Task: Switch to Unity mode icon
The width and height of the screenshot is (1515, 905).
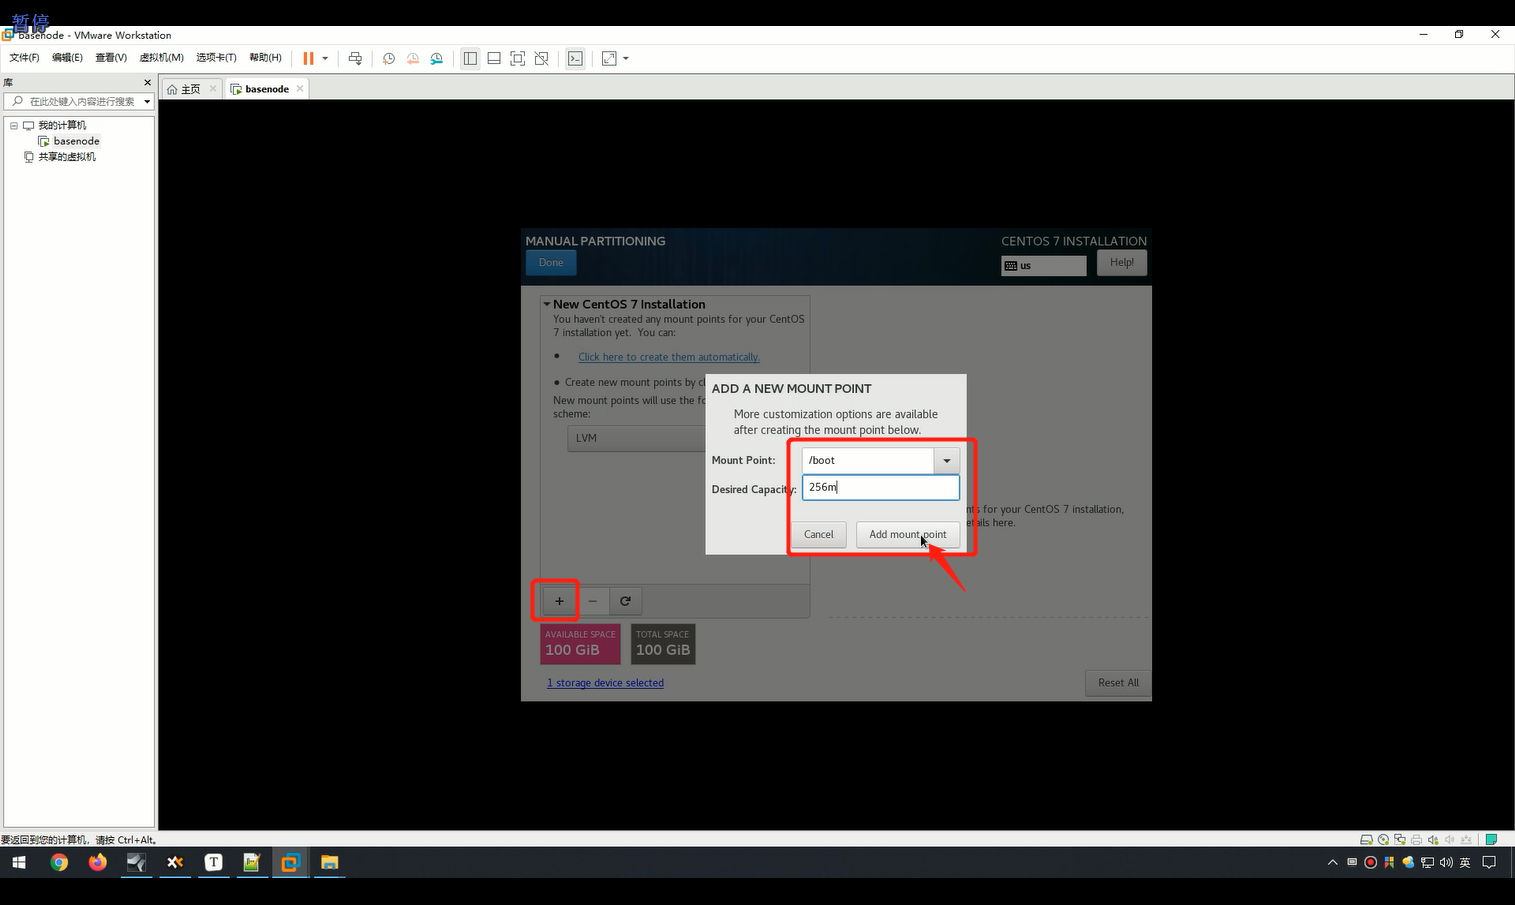Action: 542,59
